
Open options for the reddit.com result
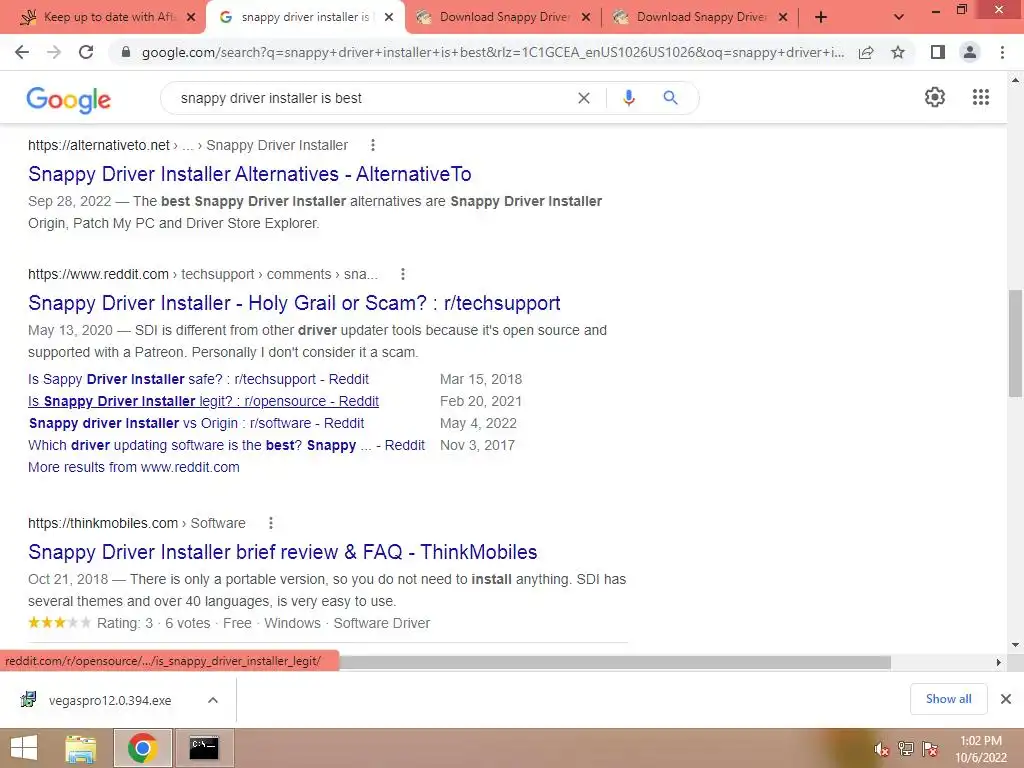[403, 274]
